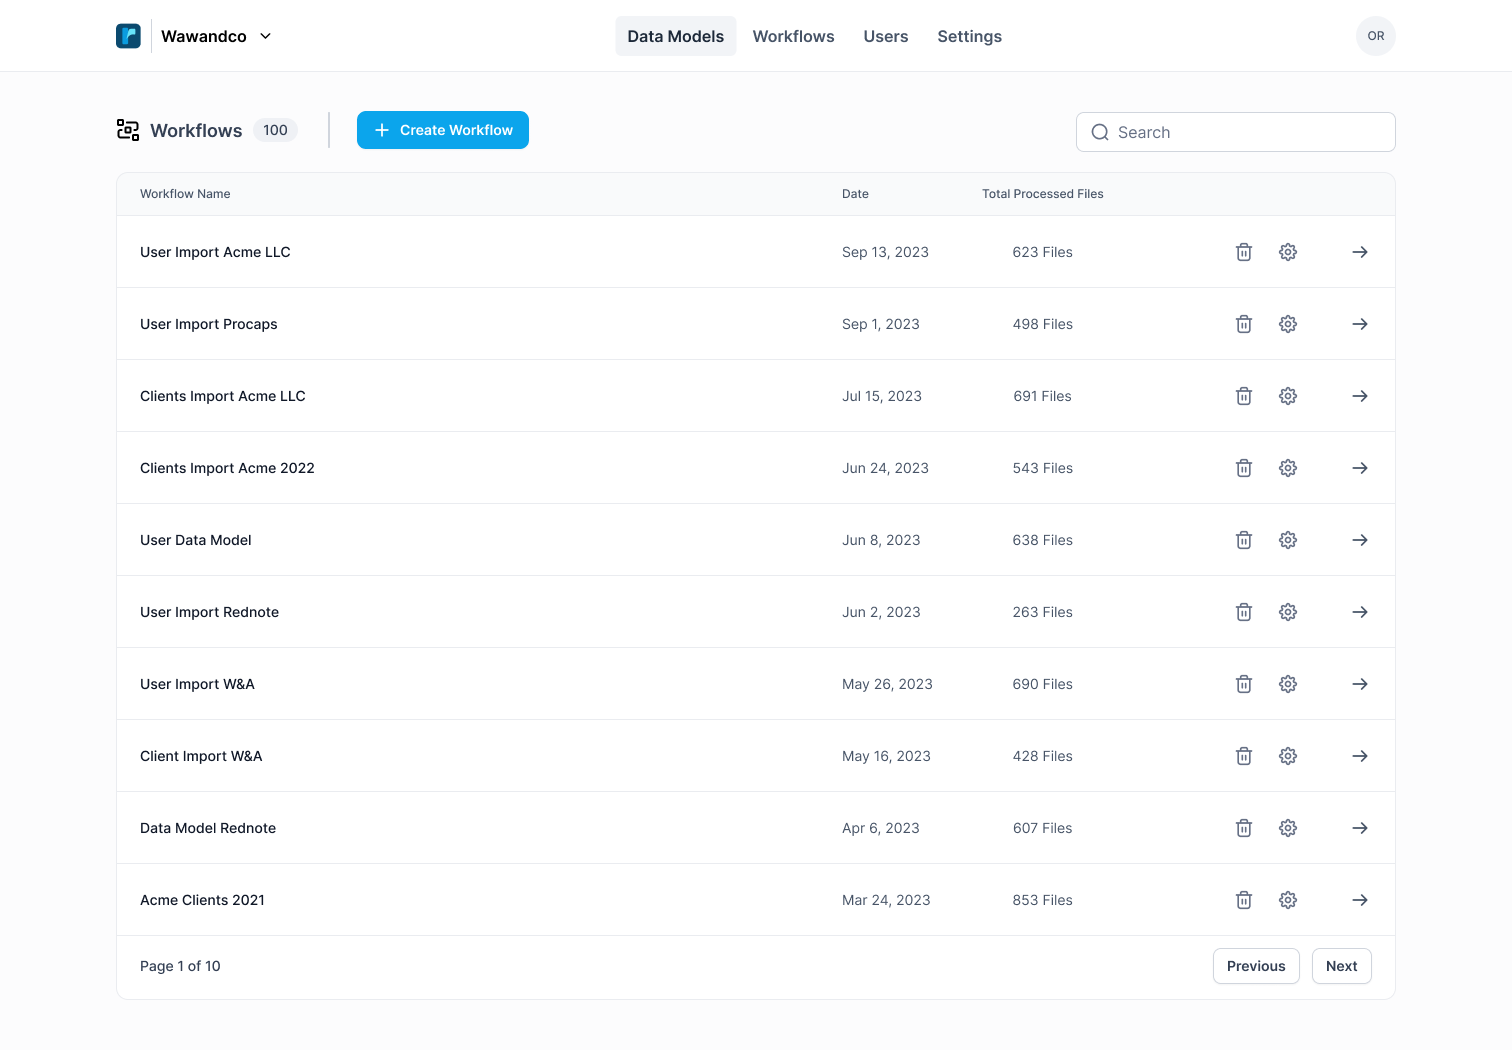Click the Wawandco app logo

tap(128, 36)
